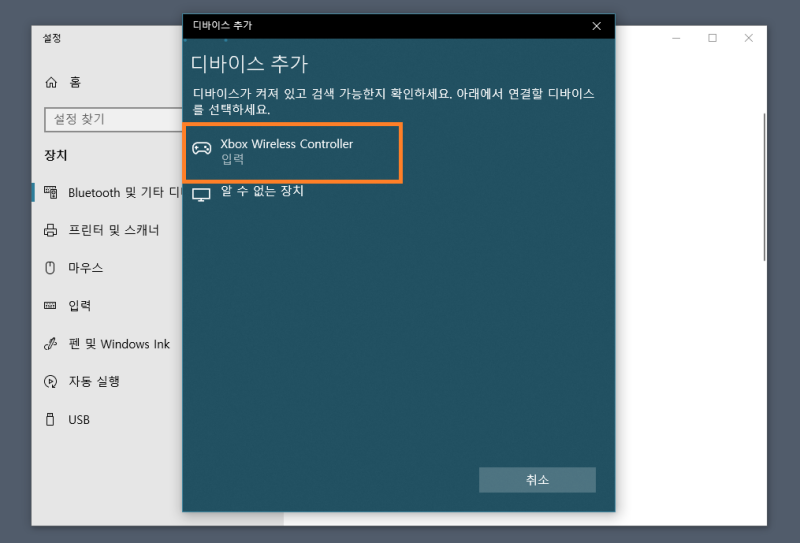The image size is (800, 543).
Task: Go to 홈 in Settings
Action: (x=75, y=82)
